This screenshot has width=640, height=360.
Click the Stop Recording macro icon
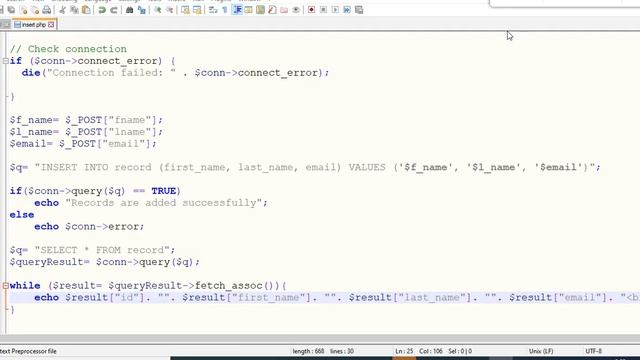[x=323, y=10]
